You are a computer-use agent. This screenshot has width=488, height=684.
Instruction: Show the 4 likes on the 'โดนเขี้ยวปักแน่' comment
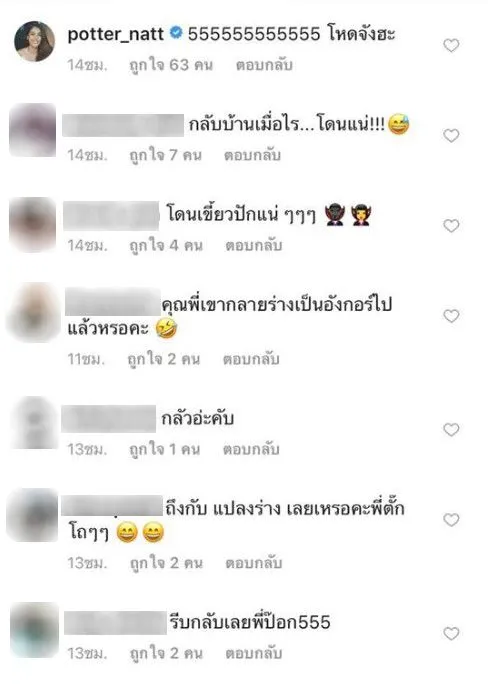tap(166, 246)
